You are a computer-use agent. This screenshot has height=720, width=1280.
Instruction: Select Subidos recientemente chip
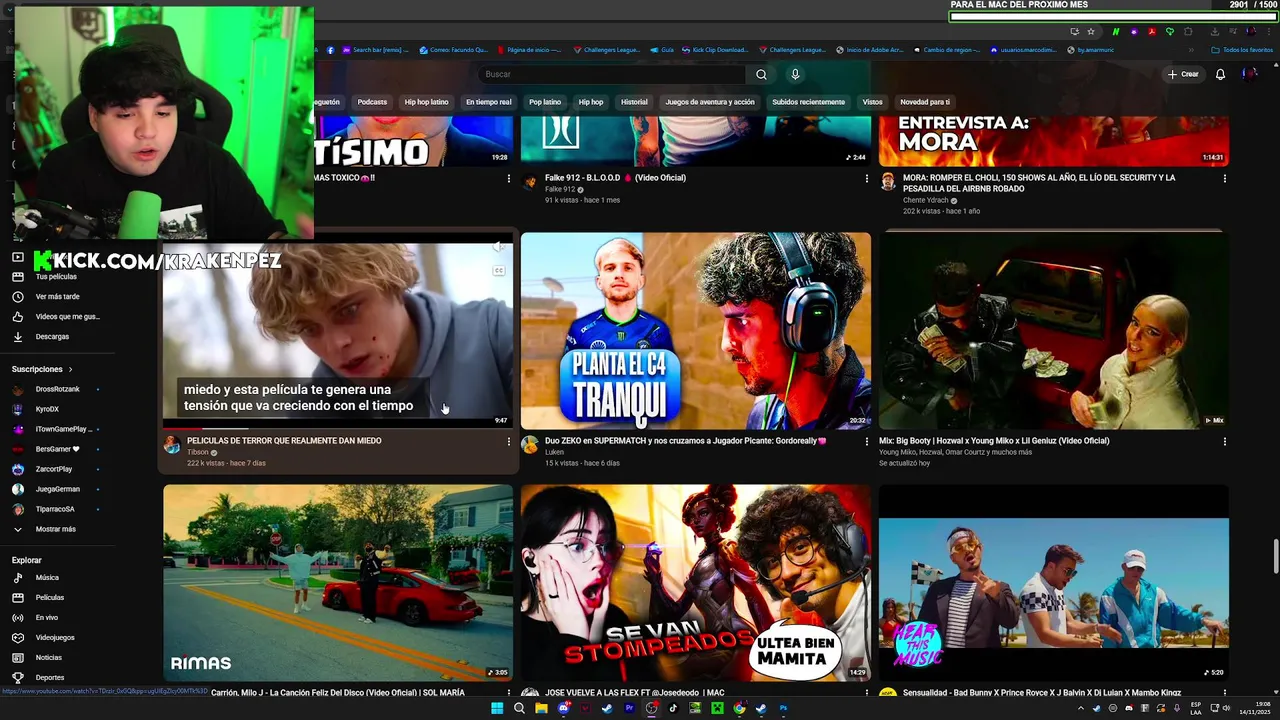click(x=808, y=102)
